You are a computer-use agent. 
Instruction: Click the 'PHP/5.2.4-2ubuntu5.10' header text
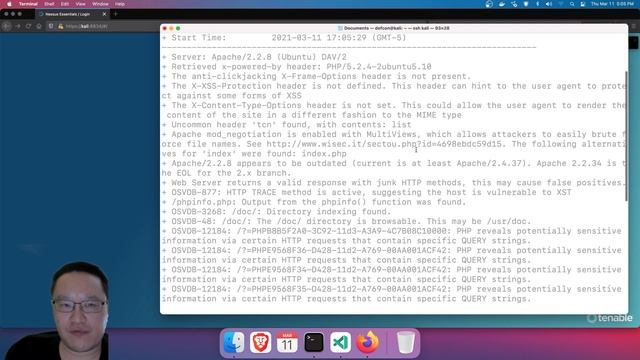378,67
